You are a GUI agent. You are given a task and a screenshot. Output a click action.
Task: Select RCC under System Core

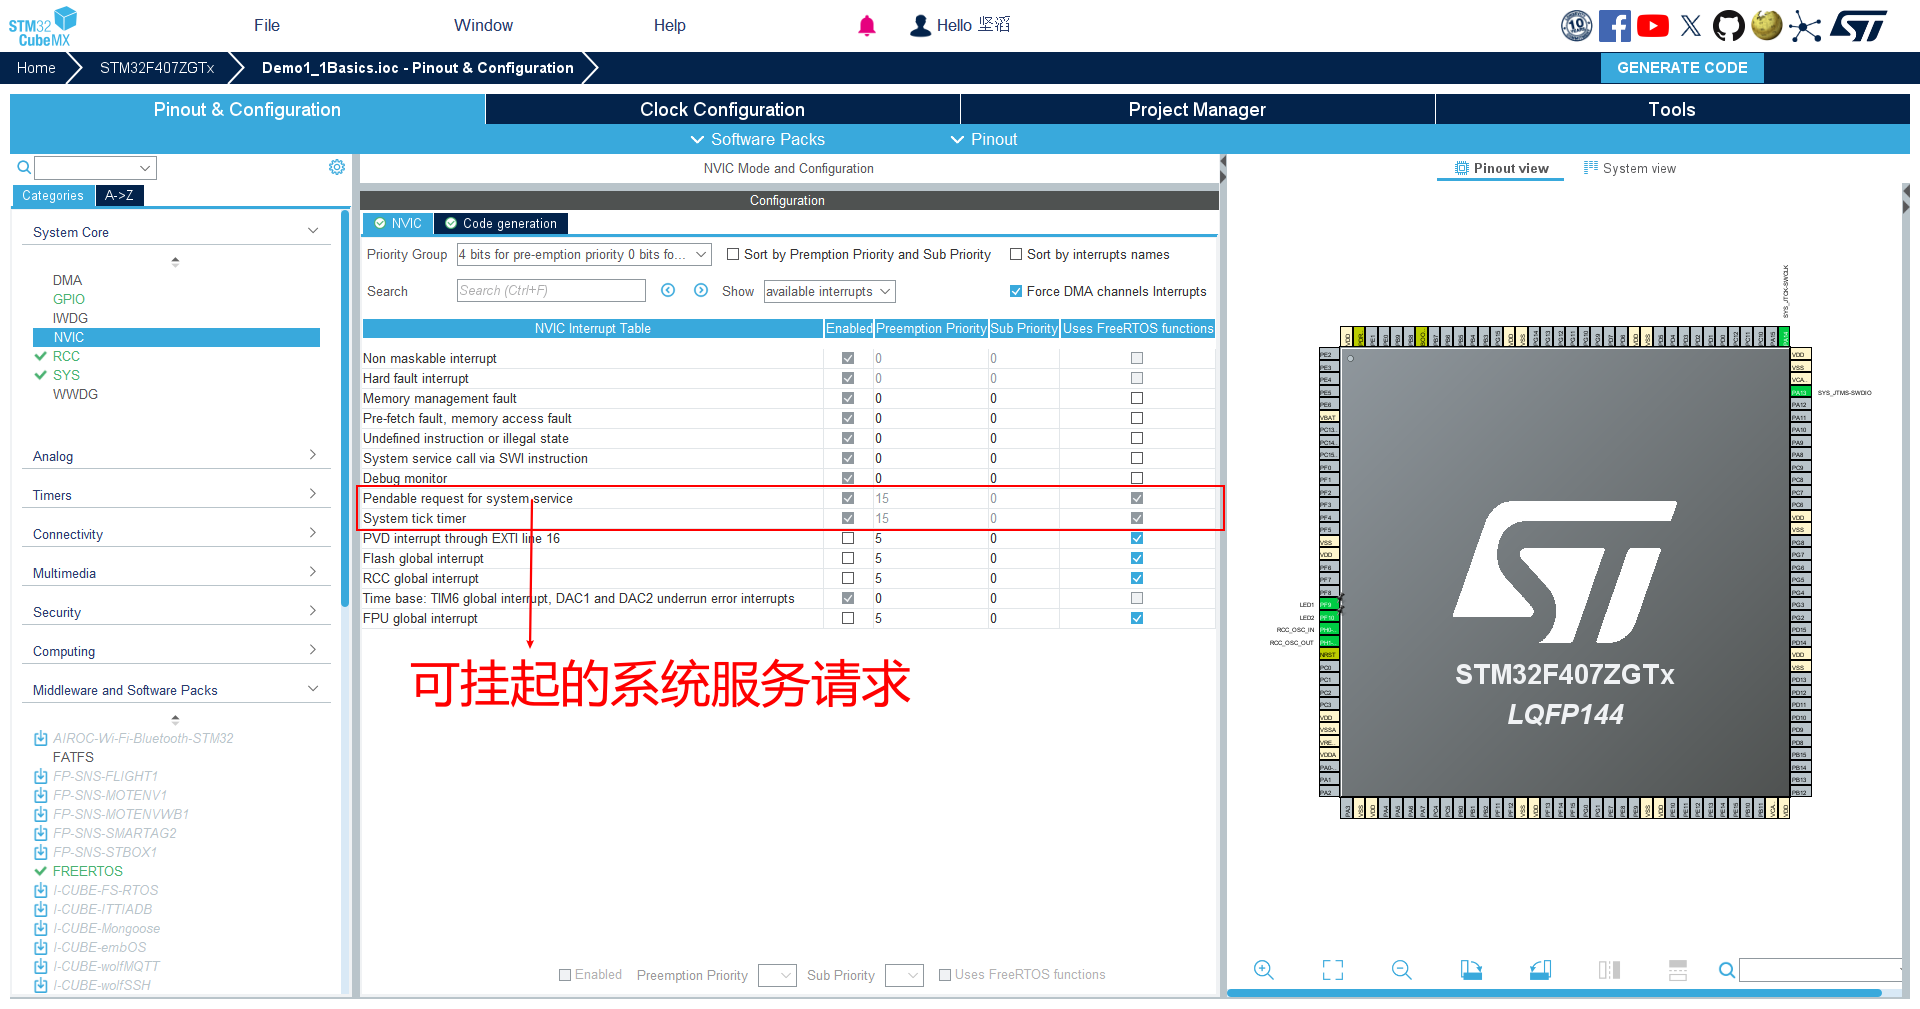[x=66, y=356]
